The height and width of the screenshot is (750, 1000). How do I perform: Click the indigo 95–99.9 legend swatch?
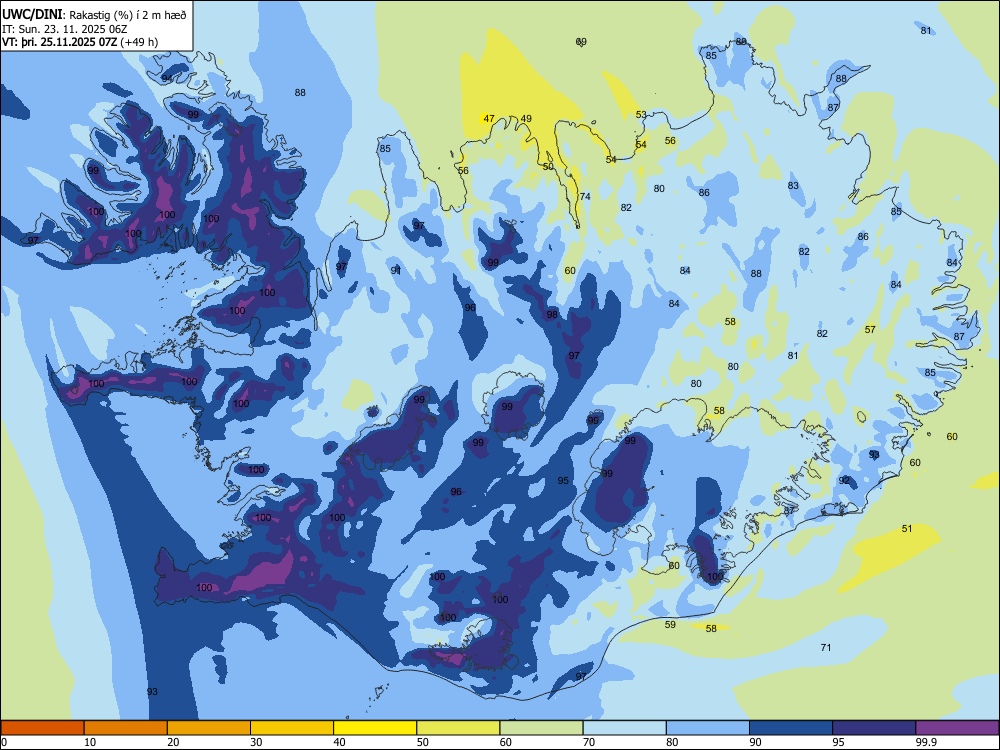click(874, 728)
